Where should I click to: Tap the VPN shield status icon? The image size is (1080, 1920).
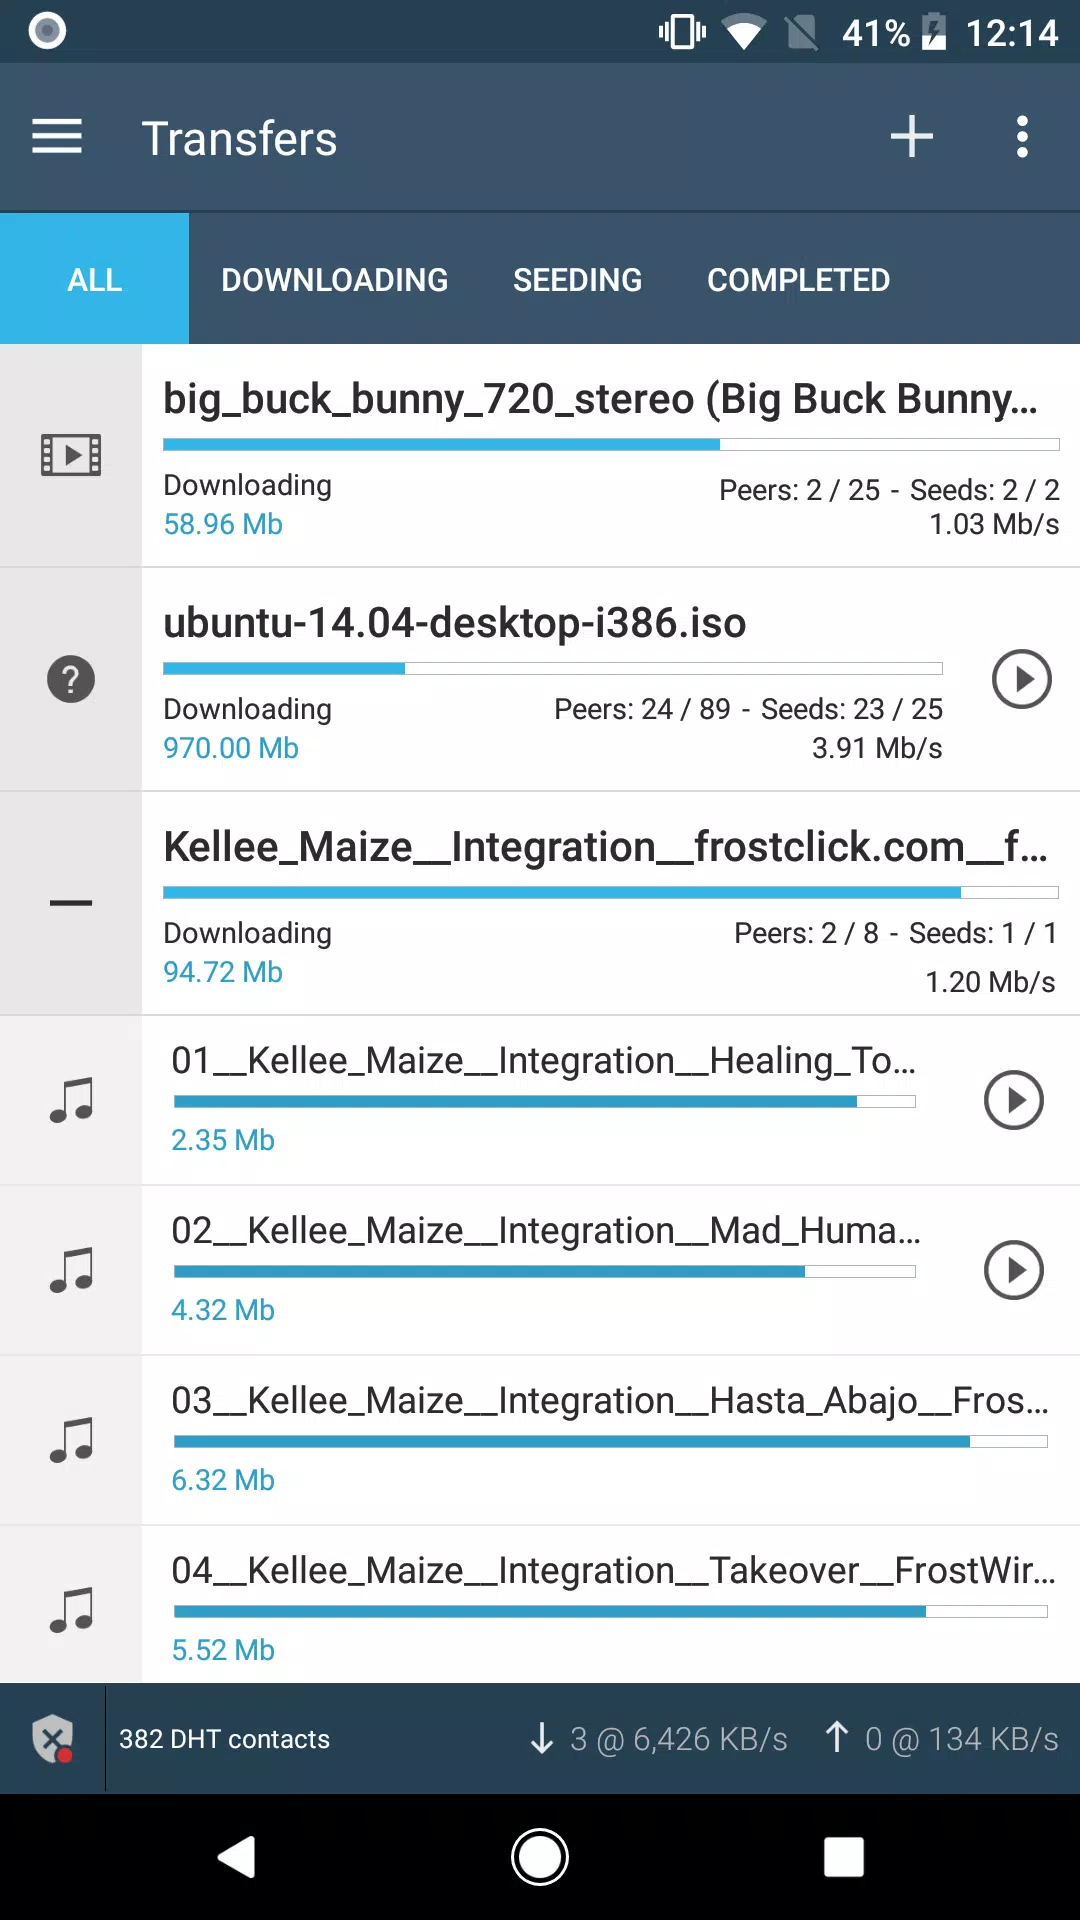coord(53,1739)
